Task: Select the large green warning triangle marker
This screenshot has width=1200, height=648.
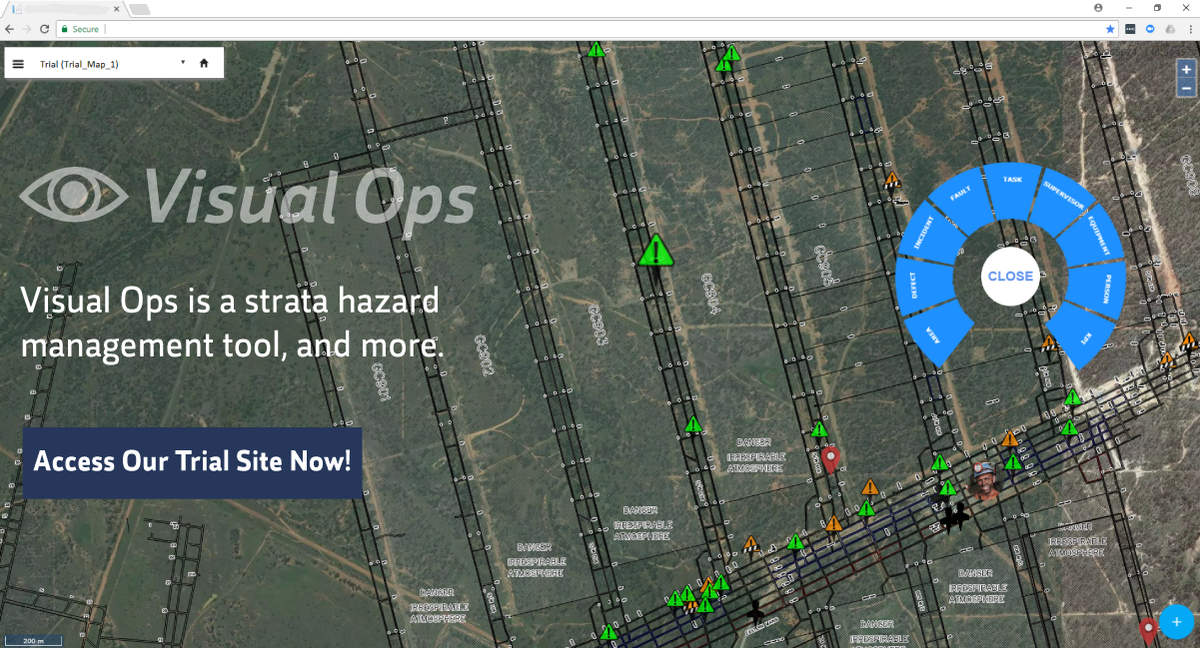Action: [x=656, y=251]
